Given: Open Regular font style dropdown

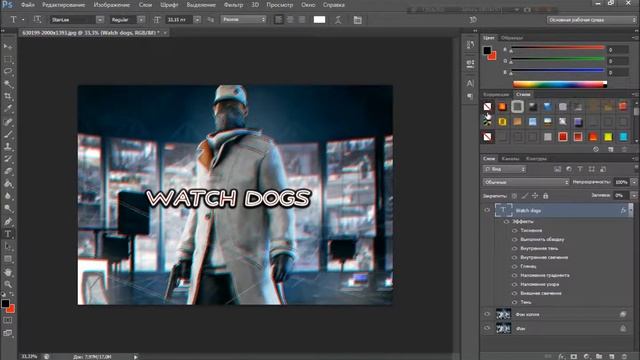Looking at the screenshot, I should pos(141,20).
